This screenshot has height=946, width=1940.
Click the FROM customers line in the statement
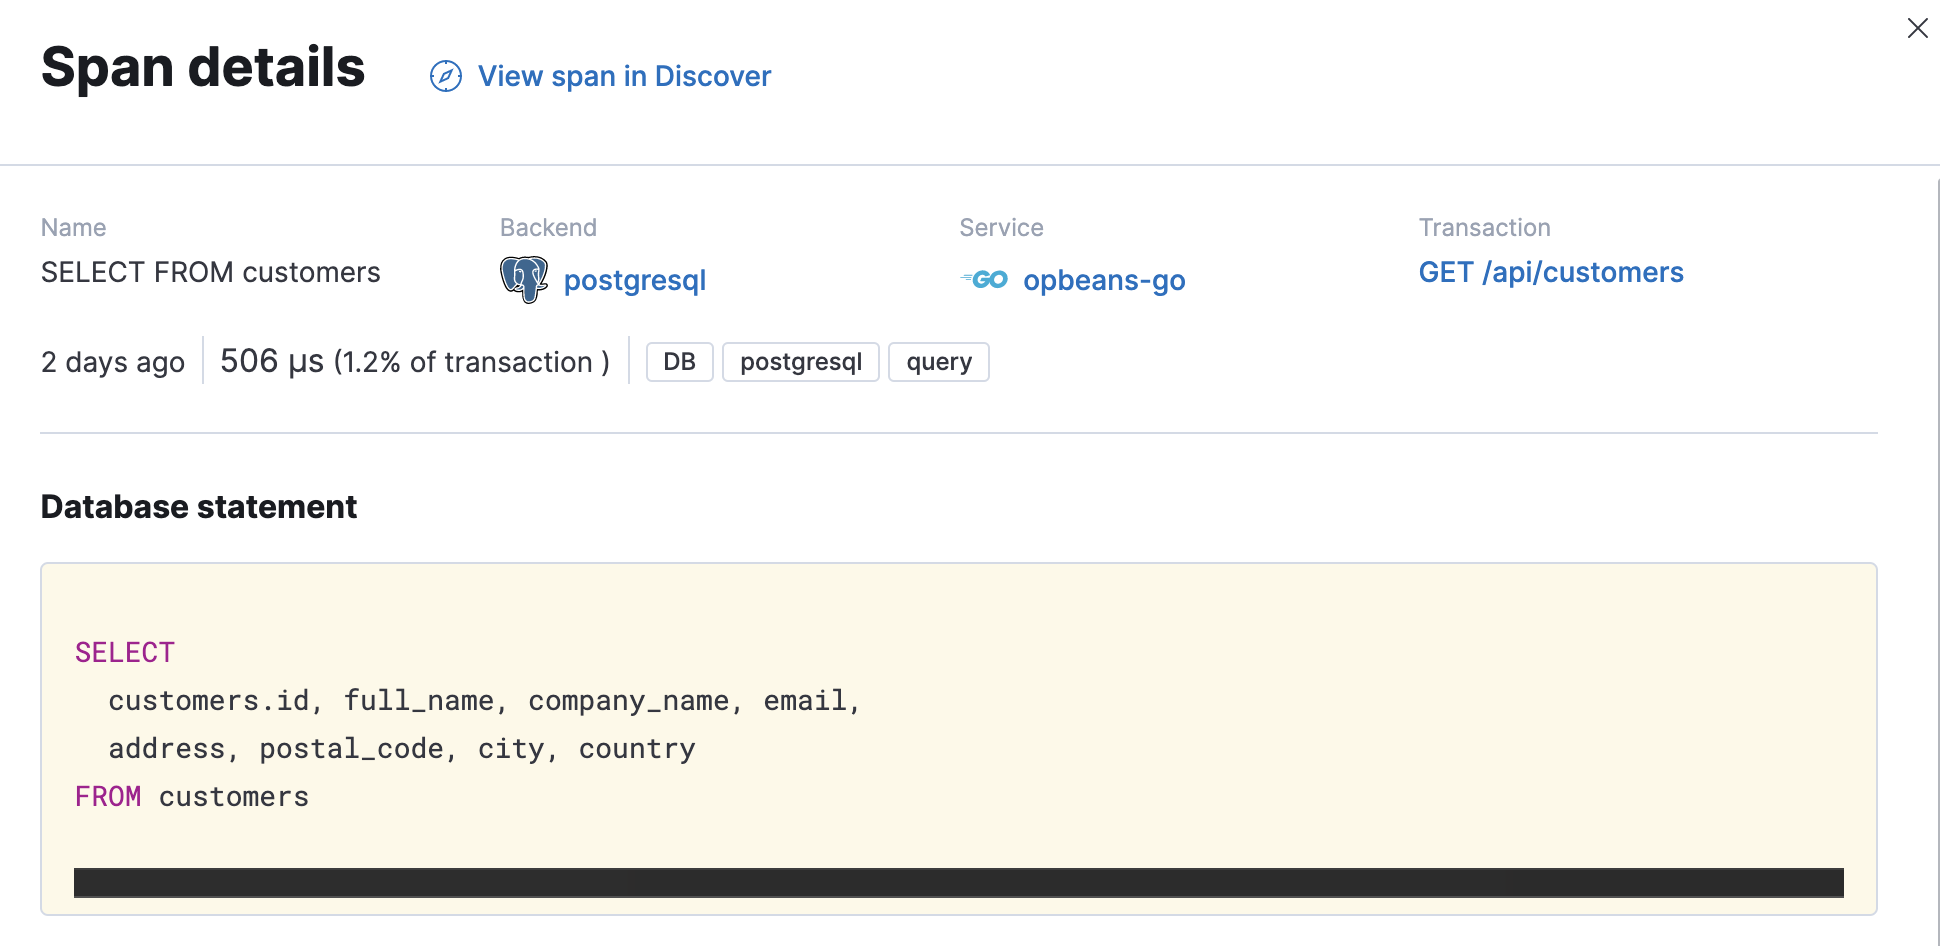[191, 796]
